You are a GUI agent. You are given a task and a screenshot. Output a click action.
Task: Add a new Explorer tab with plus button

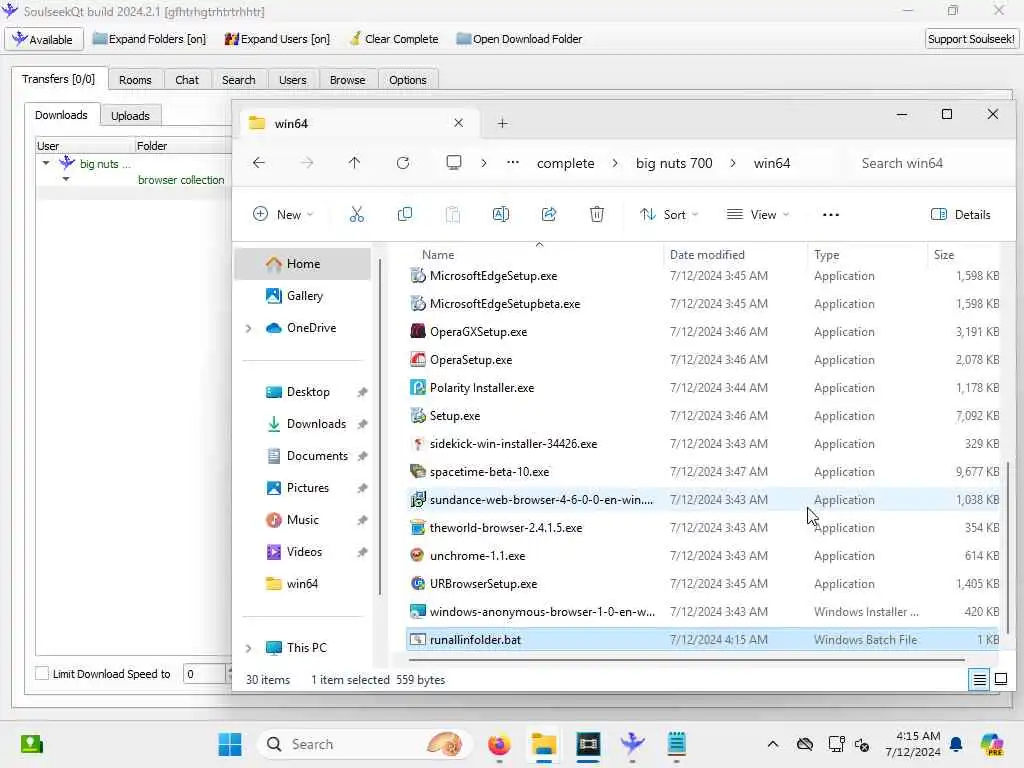502,123
